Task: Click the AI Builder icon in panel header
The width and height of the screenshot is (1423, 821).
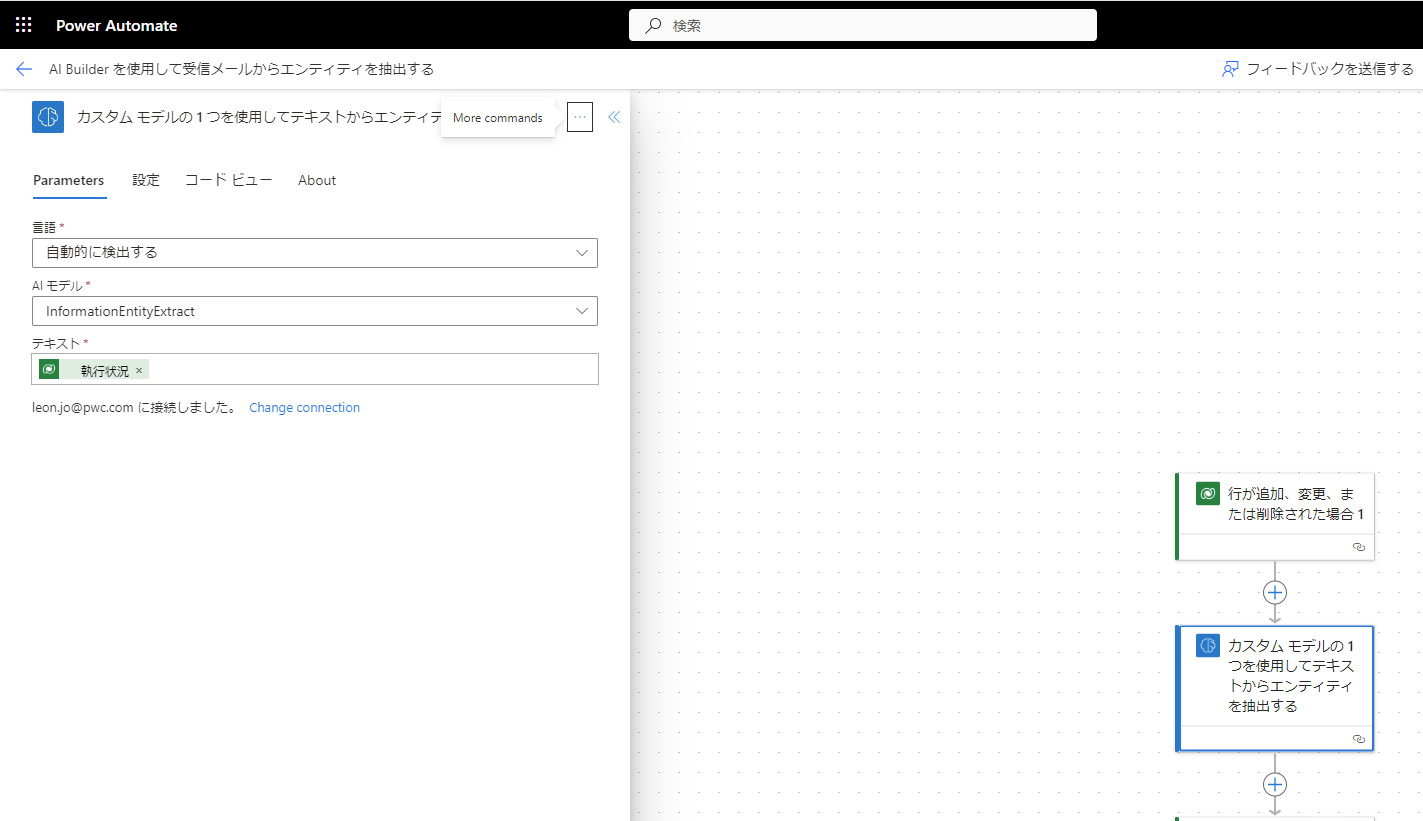Action: click(48, 117)
